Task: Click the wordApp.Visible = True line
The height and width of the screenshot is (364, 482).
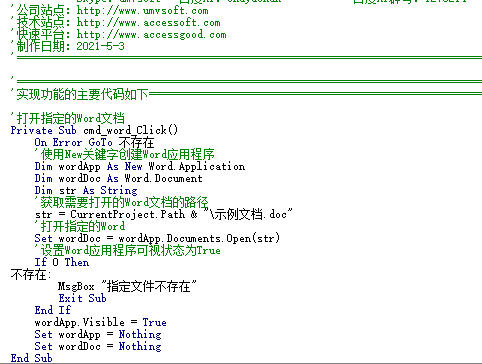Action: (100, 322)
